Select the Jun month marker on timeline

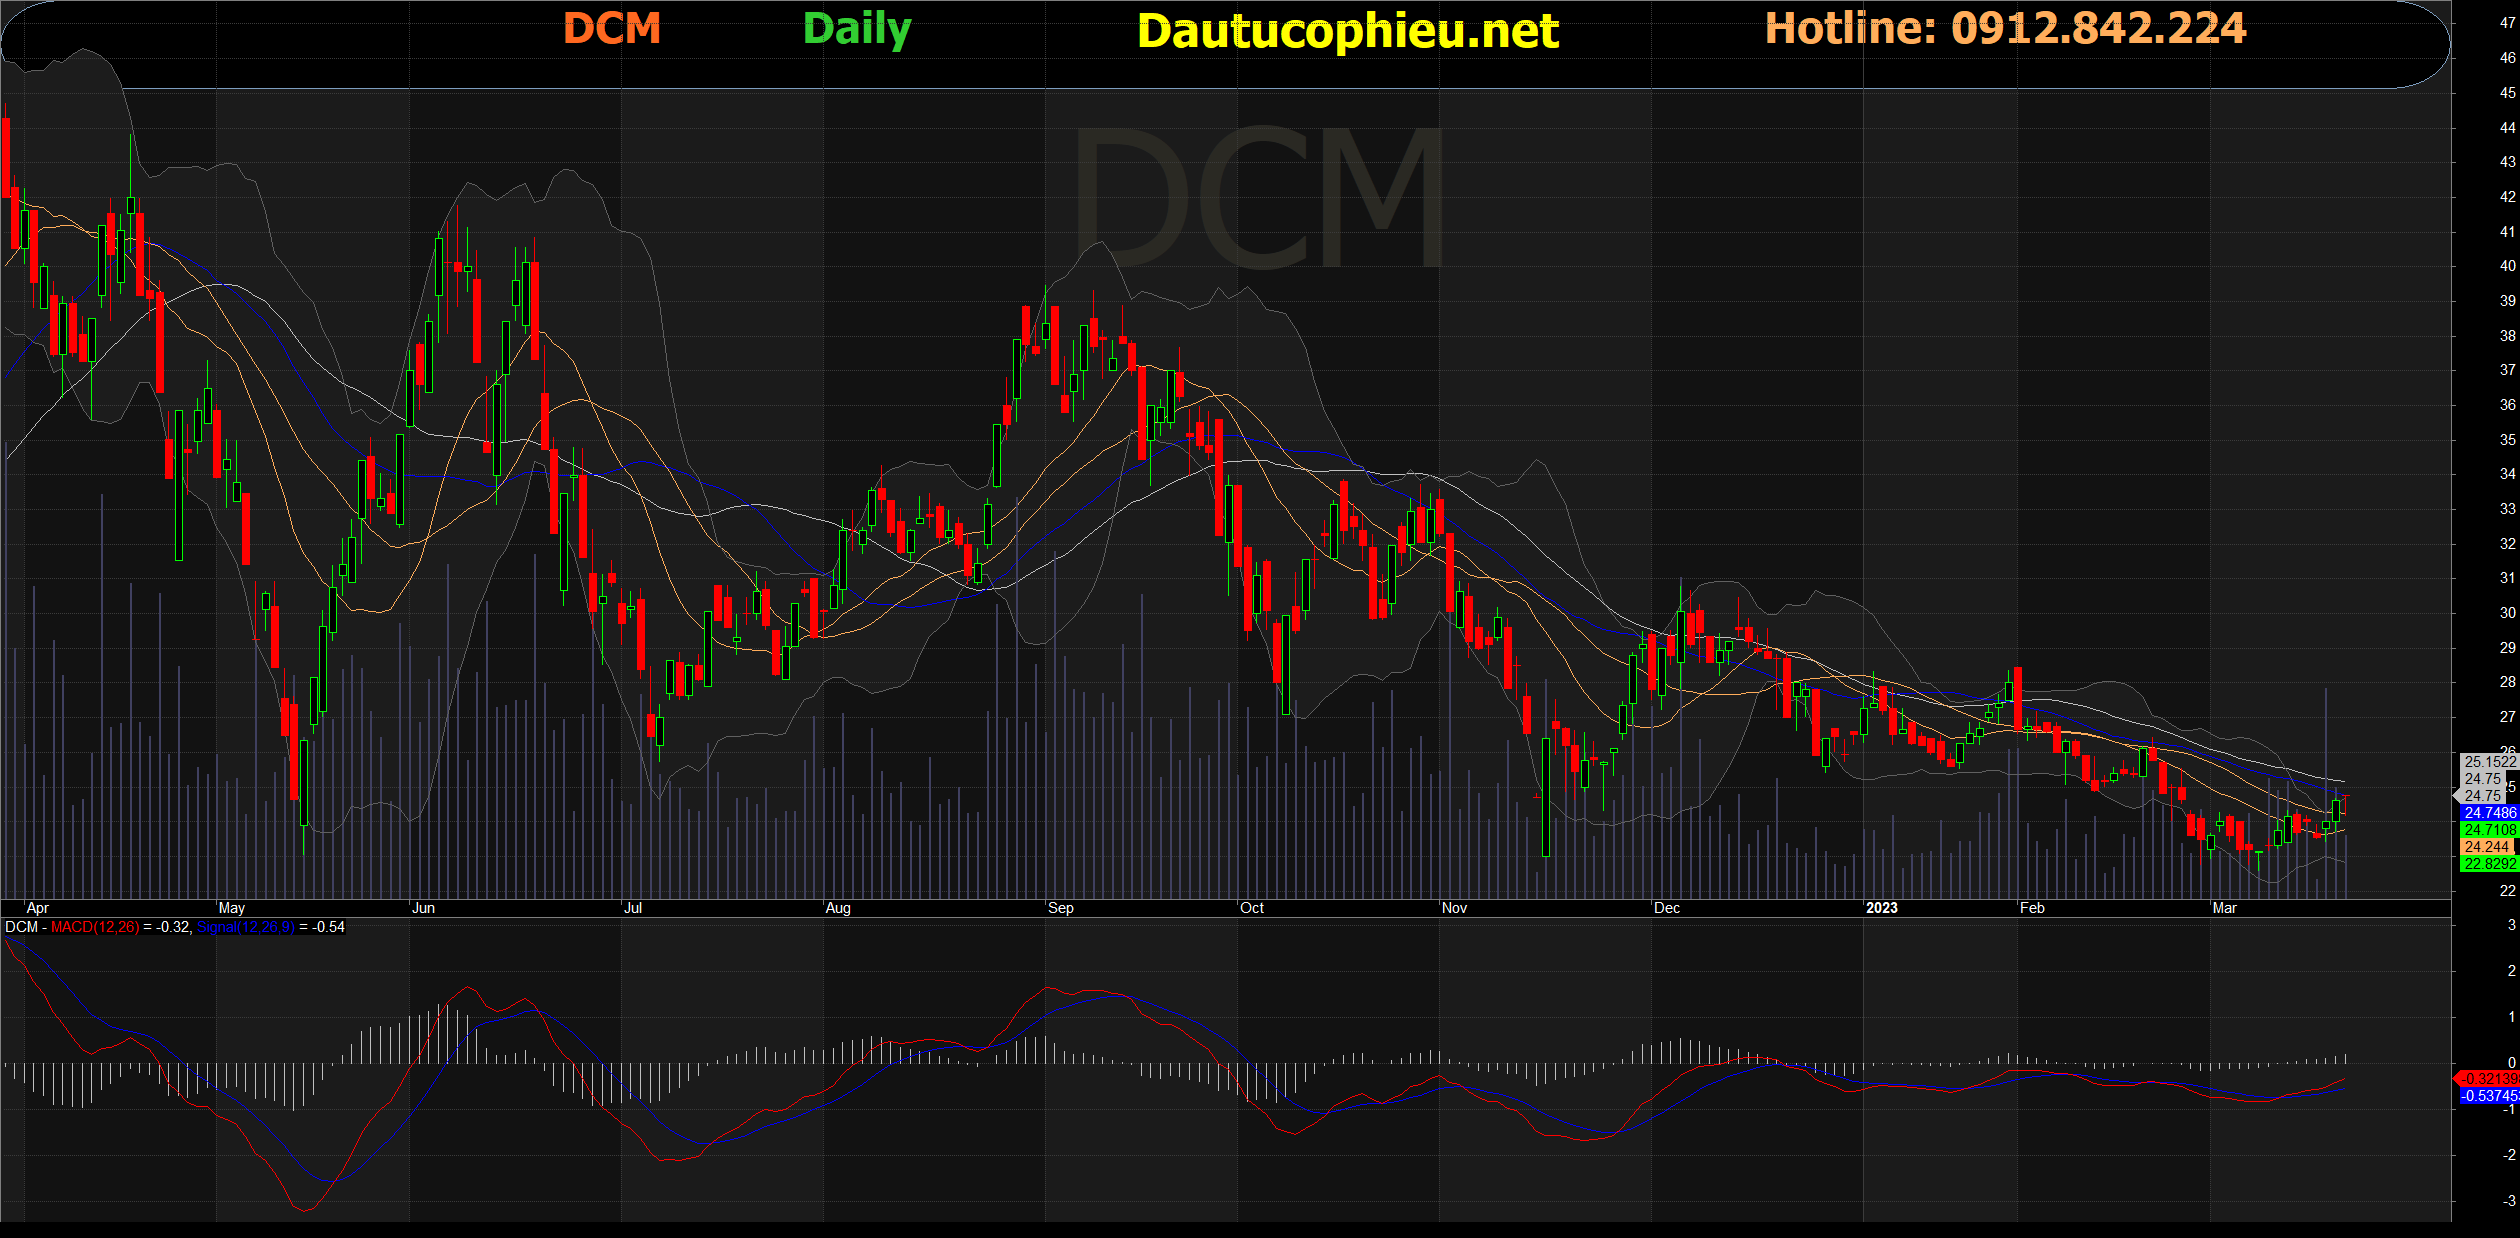(423, 908)
